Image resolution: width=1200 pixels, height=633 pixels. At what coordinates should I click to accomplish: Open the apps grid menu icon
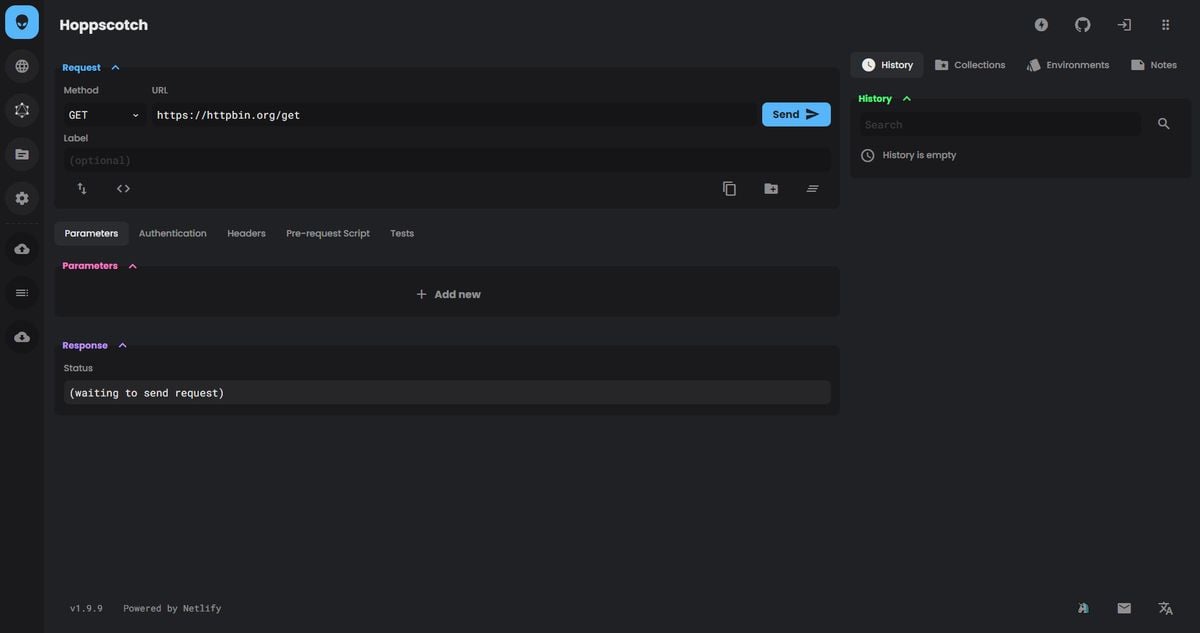point(1166,25)
